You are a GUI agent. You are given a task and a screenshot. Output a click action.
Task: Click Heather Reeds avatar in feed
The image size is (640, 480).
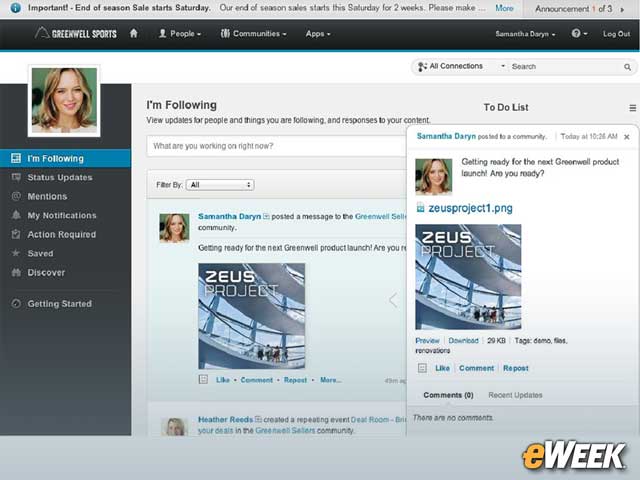click(x=175, y=427)
